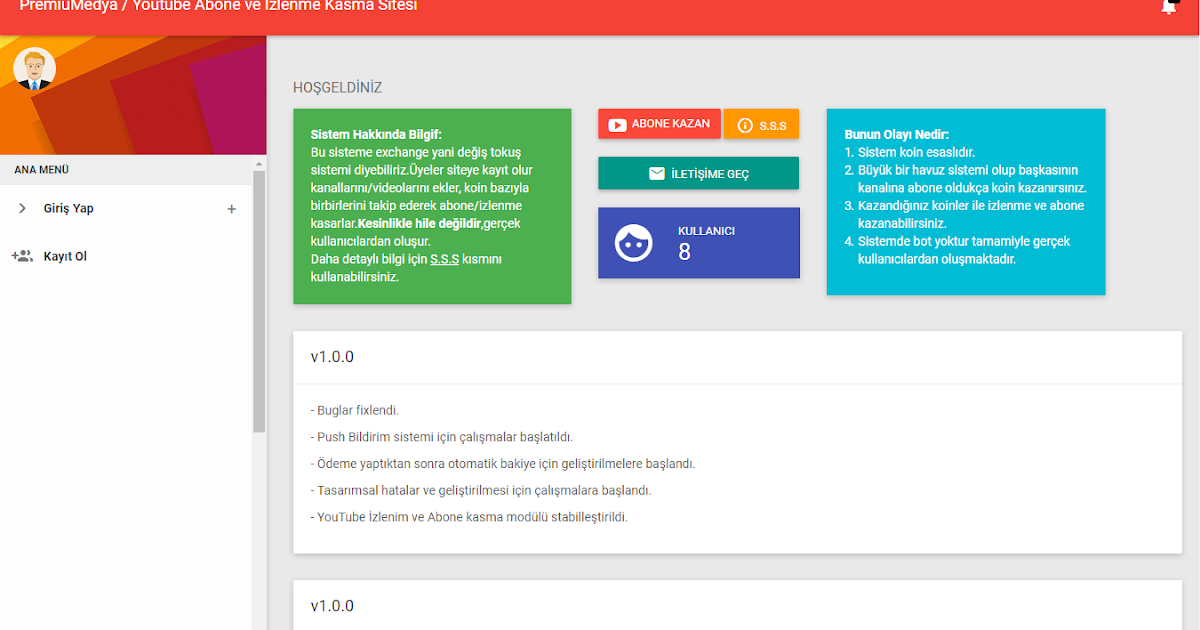Click the second v1.0.0 card title
1200x630 pixels.
[332, 606]
